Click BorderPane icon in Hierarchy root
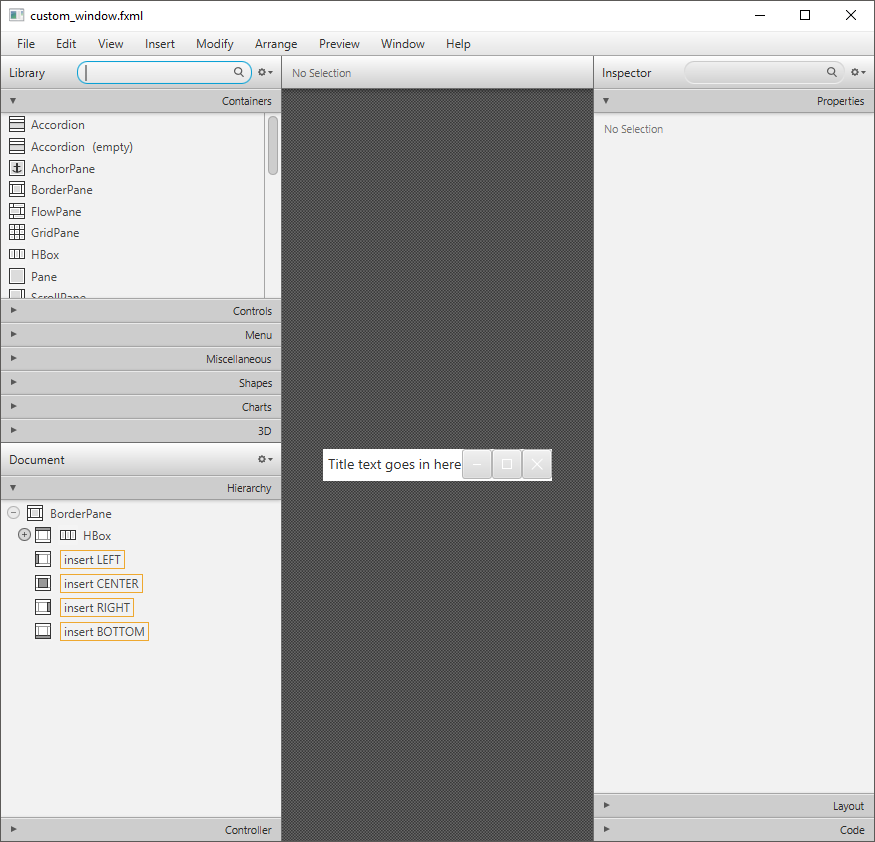The width and height of the screenshot is (875, 842). 35,513
